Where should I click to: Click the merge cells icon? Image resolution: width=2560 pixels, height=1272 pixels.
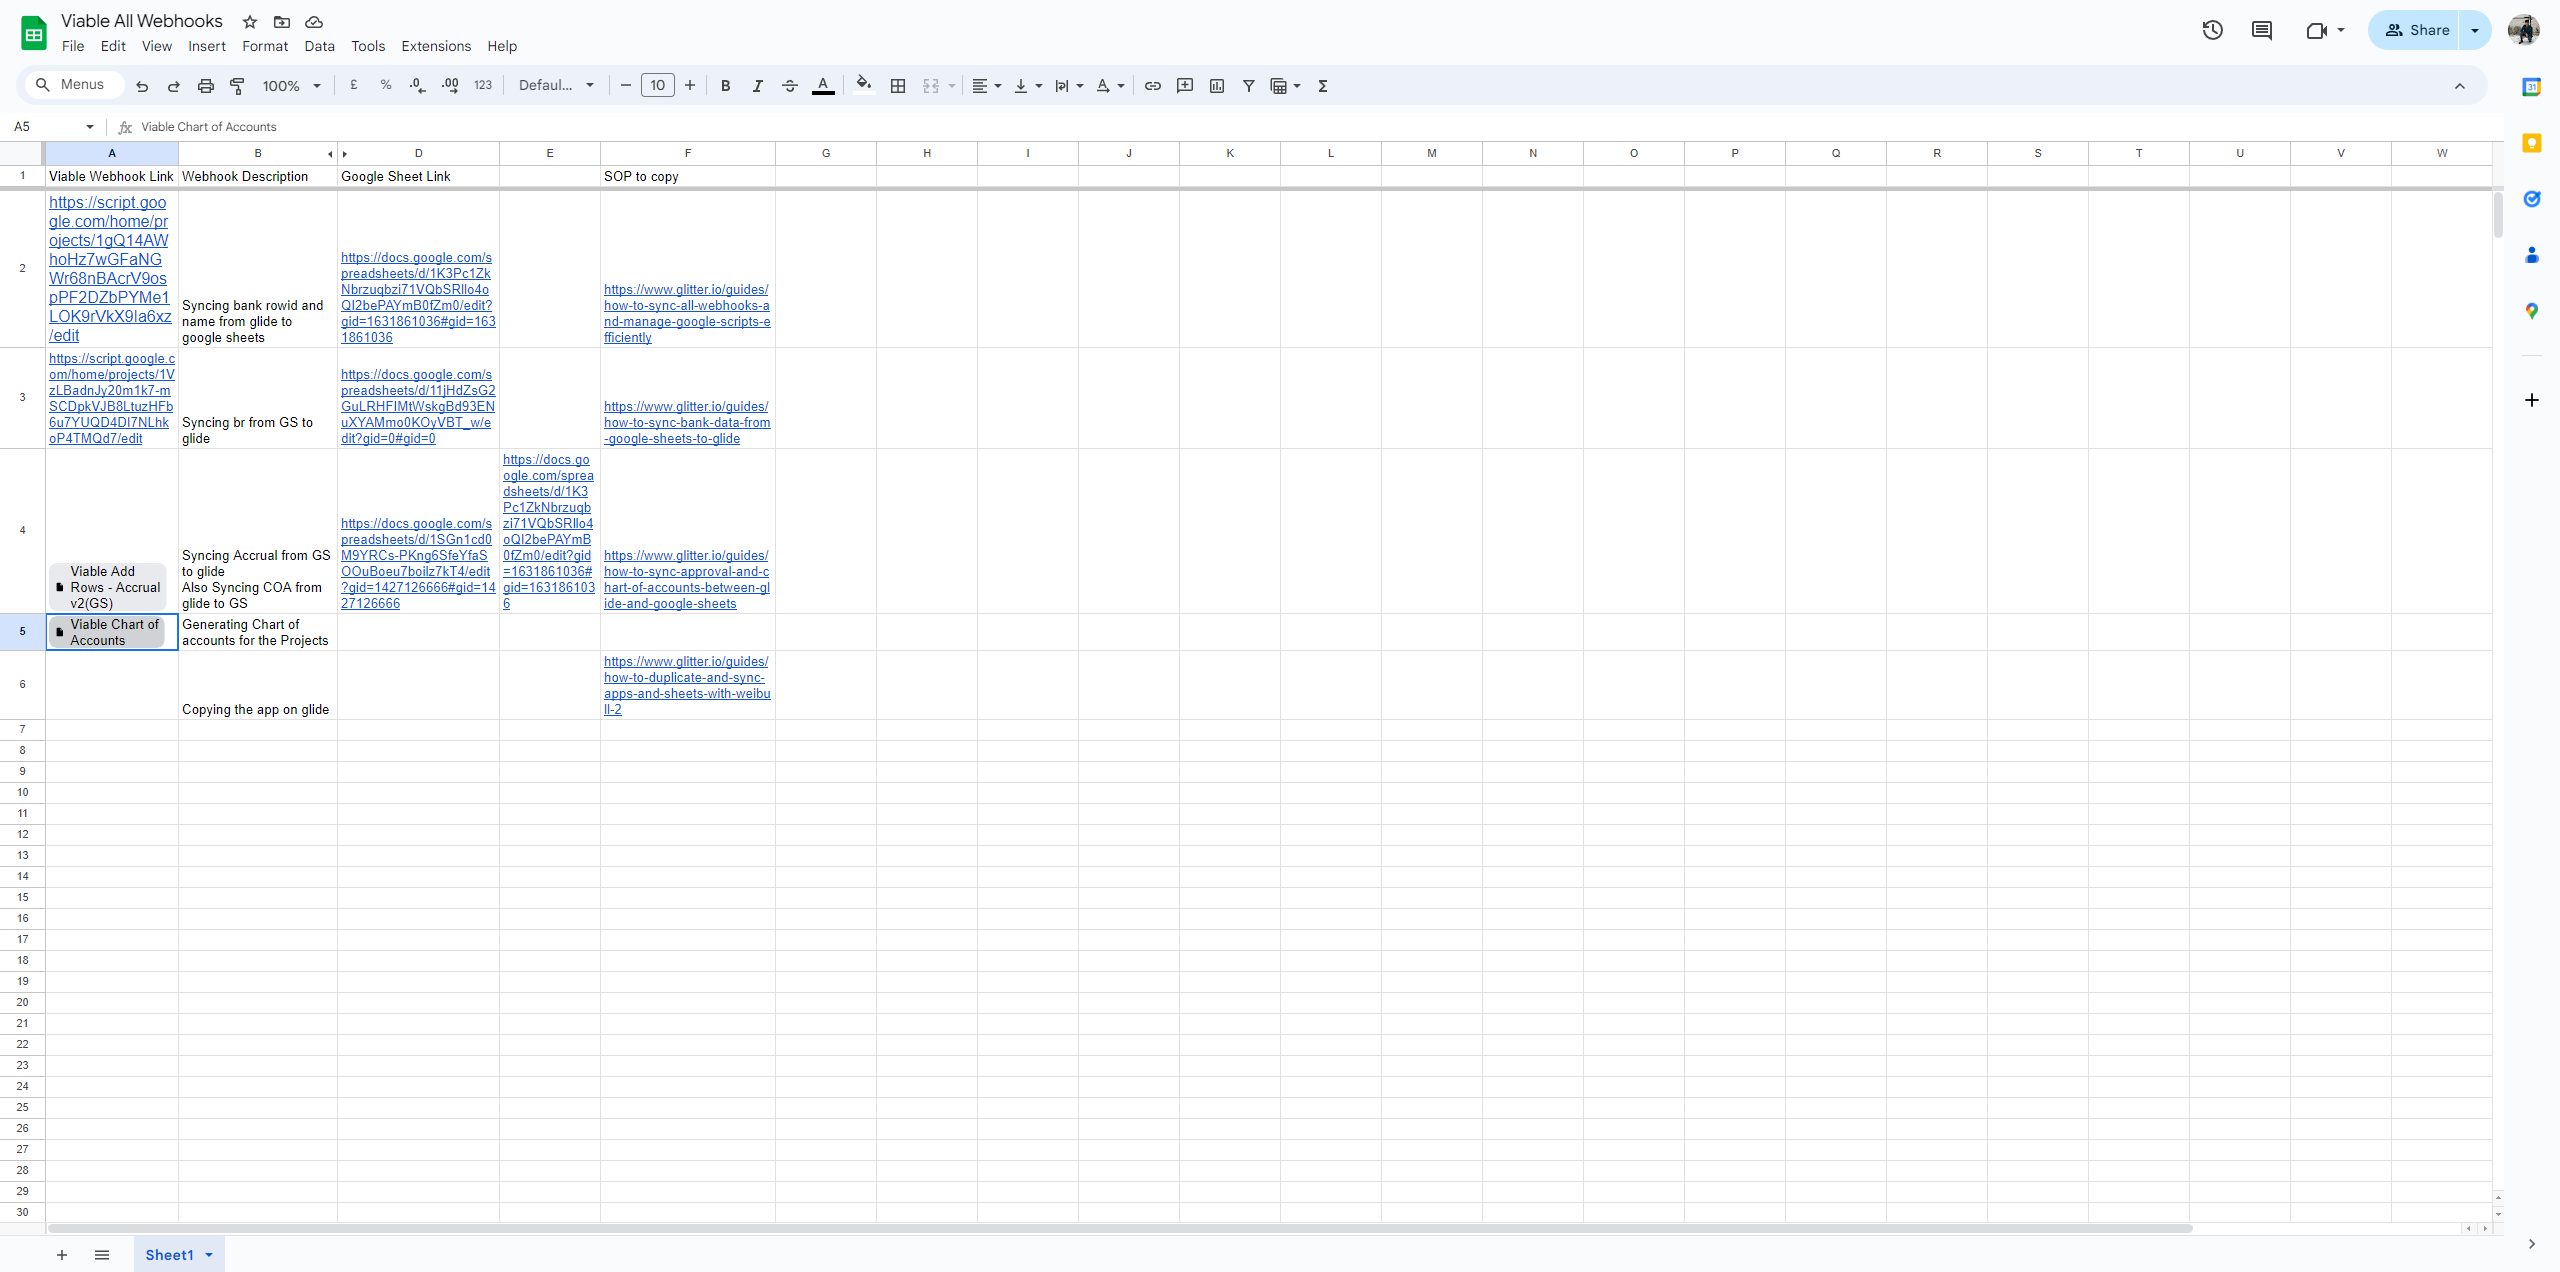[931, 86]
